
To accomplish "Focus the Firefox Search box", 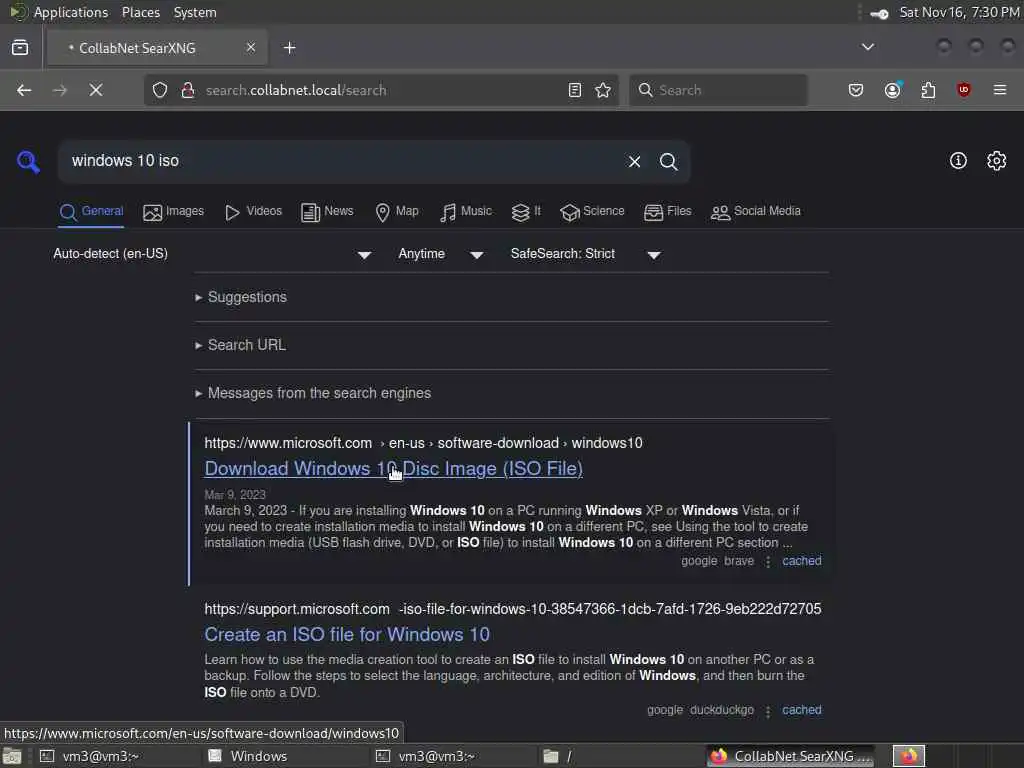I will (718, 90).
